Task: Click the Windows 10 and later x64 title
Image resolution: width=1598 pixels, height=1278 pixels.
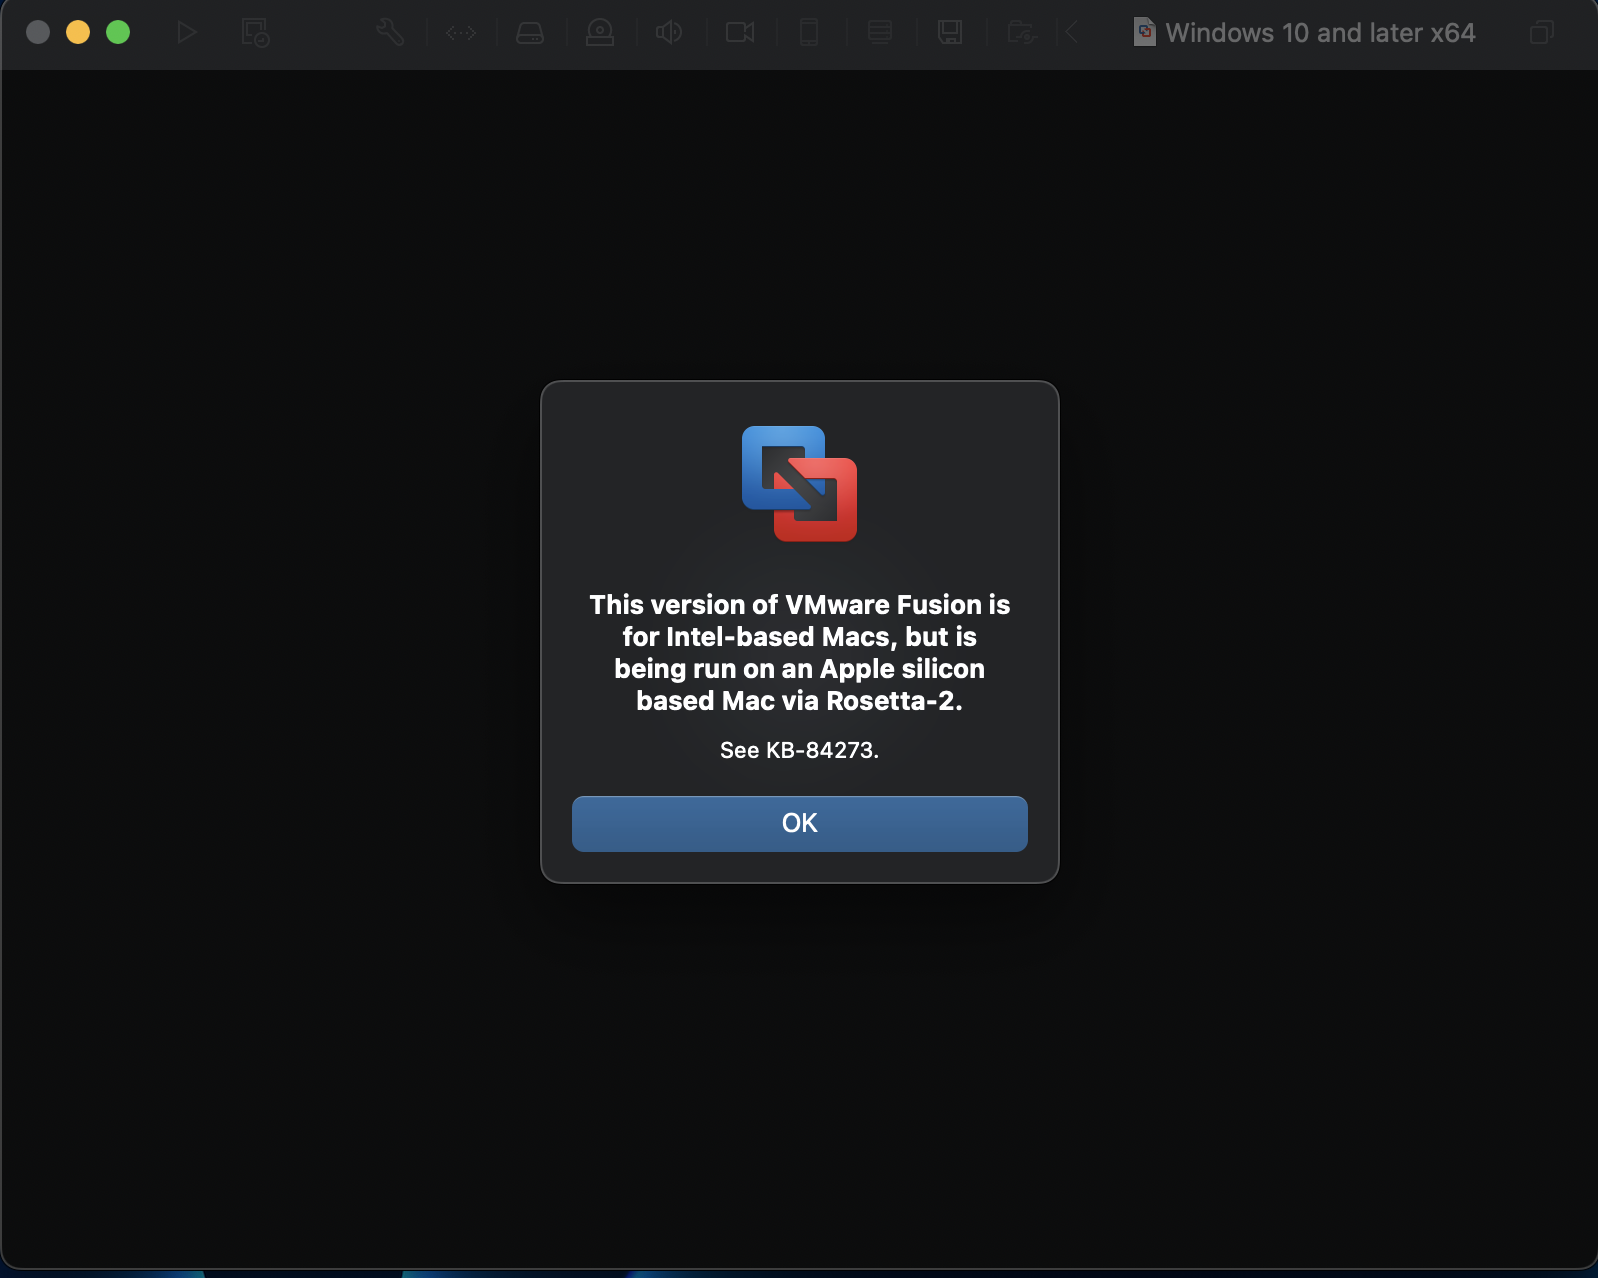Action: [1320, 33]
